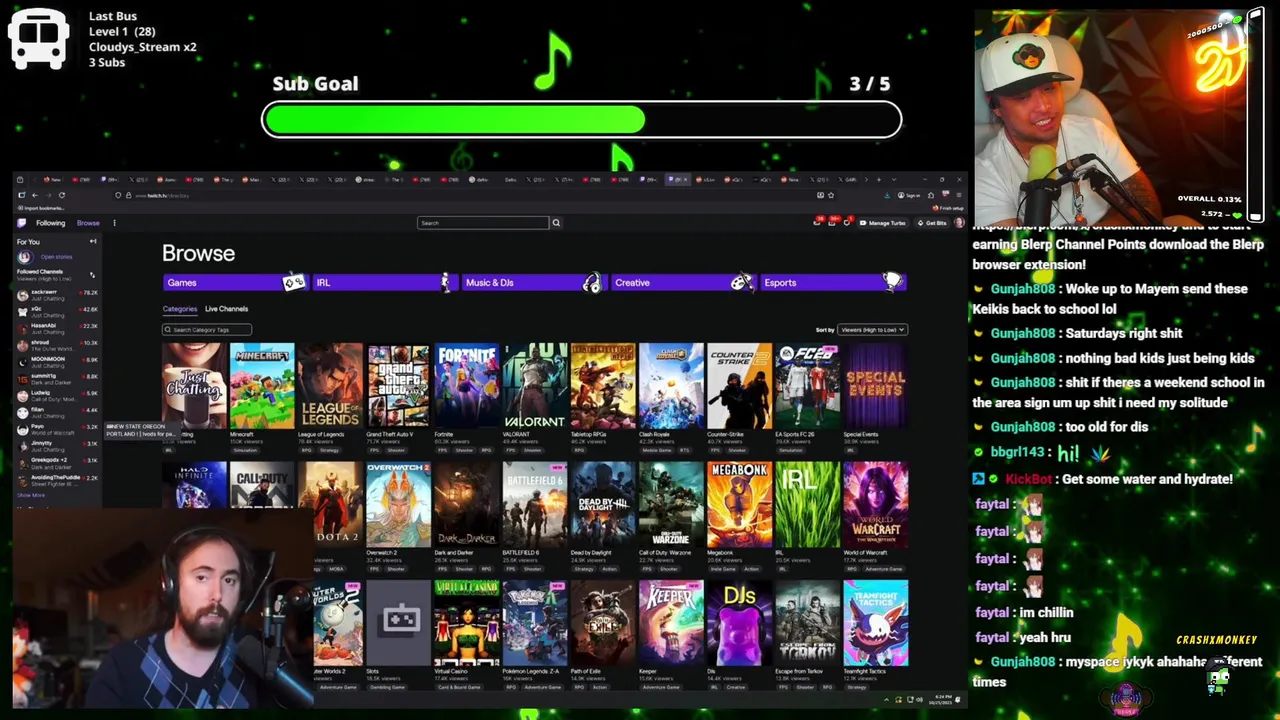1280x720 pixels.
Task: Open the League of Legends thumbnail
Action: pos(330,386)
